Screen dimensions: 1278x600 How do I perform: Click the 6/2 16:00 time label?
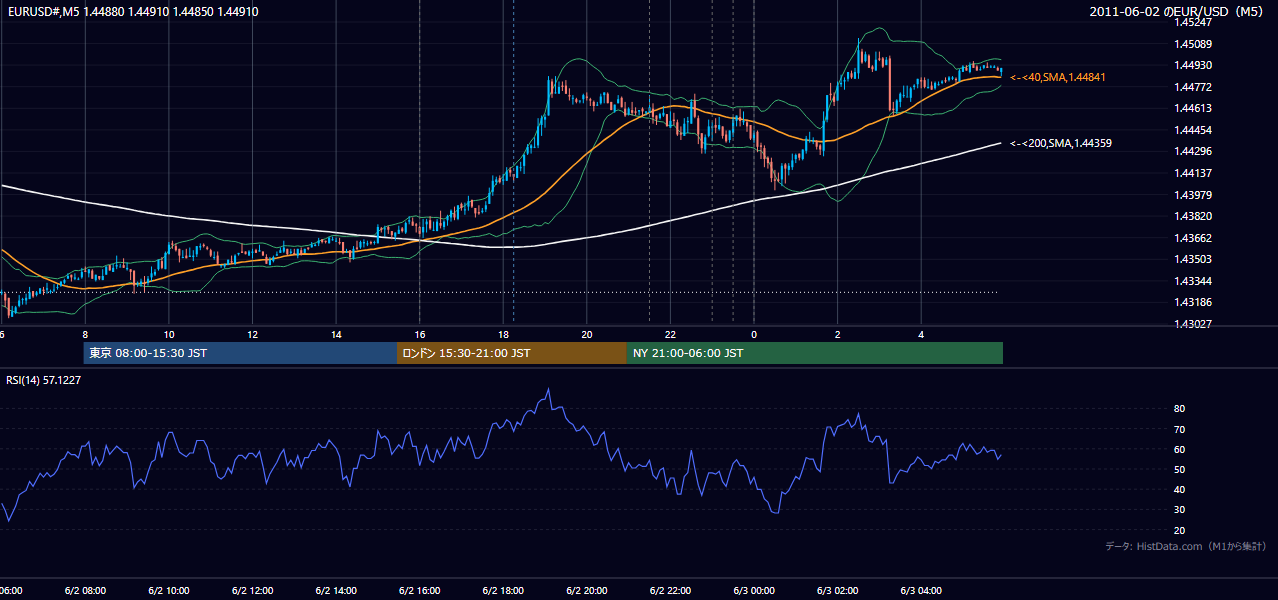coord(420,591)
